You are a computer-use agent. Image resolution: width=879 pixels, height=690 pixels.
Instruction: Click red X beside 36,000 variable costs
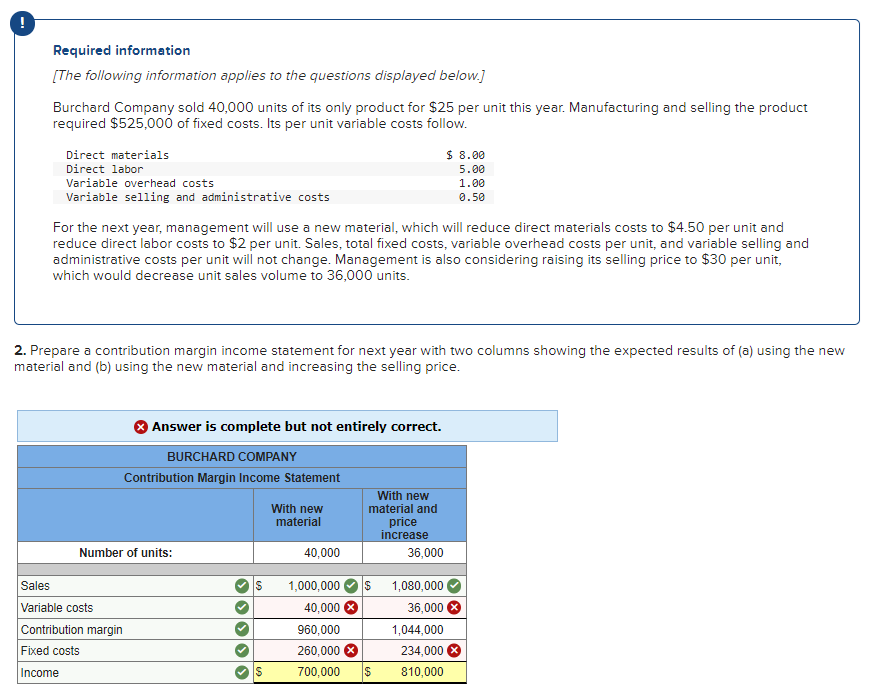454,608
